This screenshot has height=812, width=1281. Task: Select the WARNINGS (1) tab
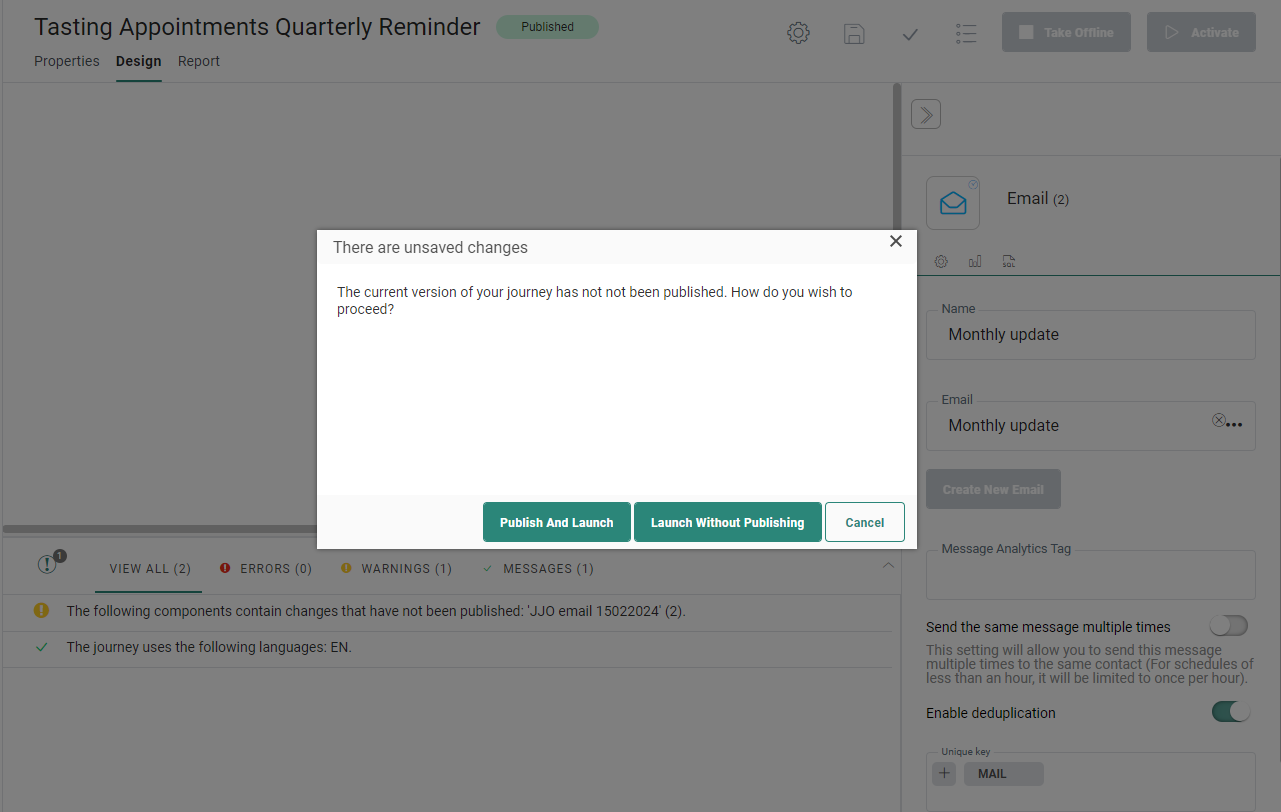[397, 569]
